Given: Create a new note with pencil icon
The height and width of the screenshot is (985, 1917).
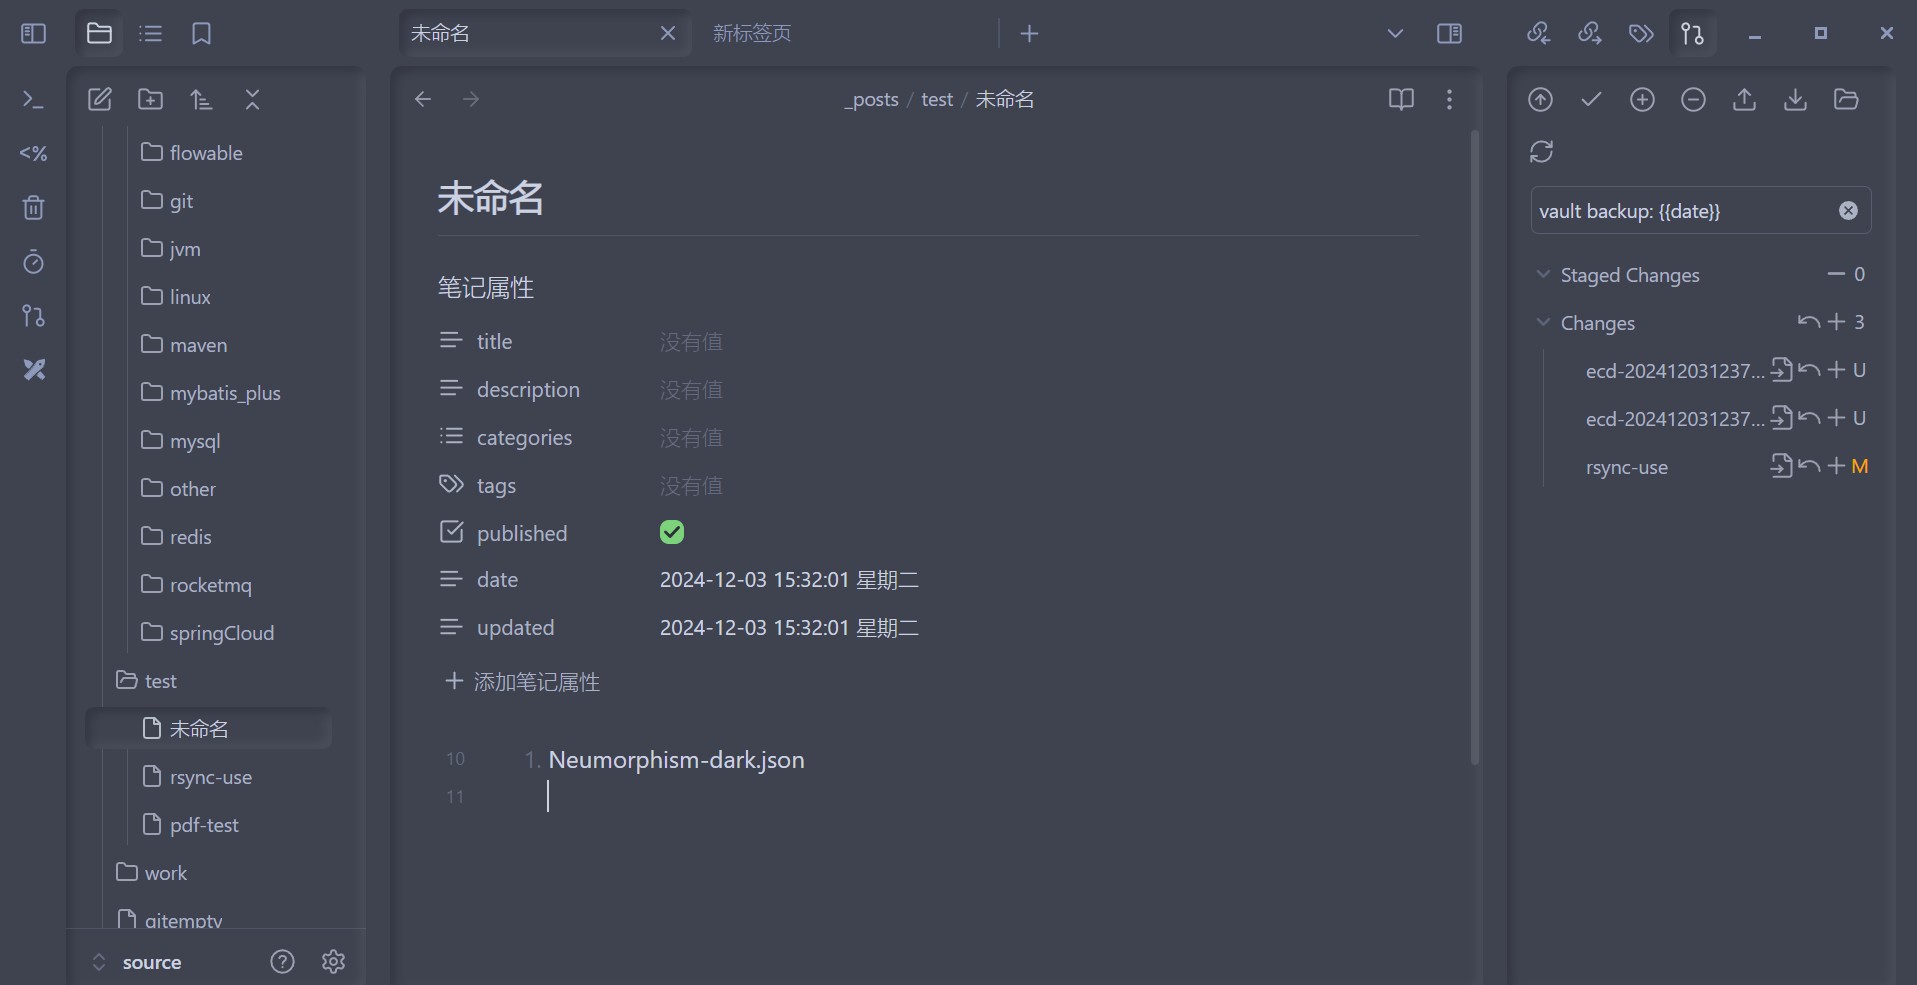Looking at the screenshot, I should click(100, 99).
